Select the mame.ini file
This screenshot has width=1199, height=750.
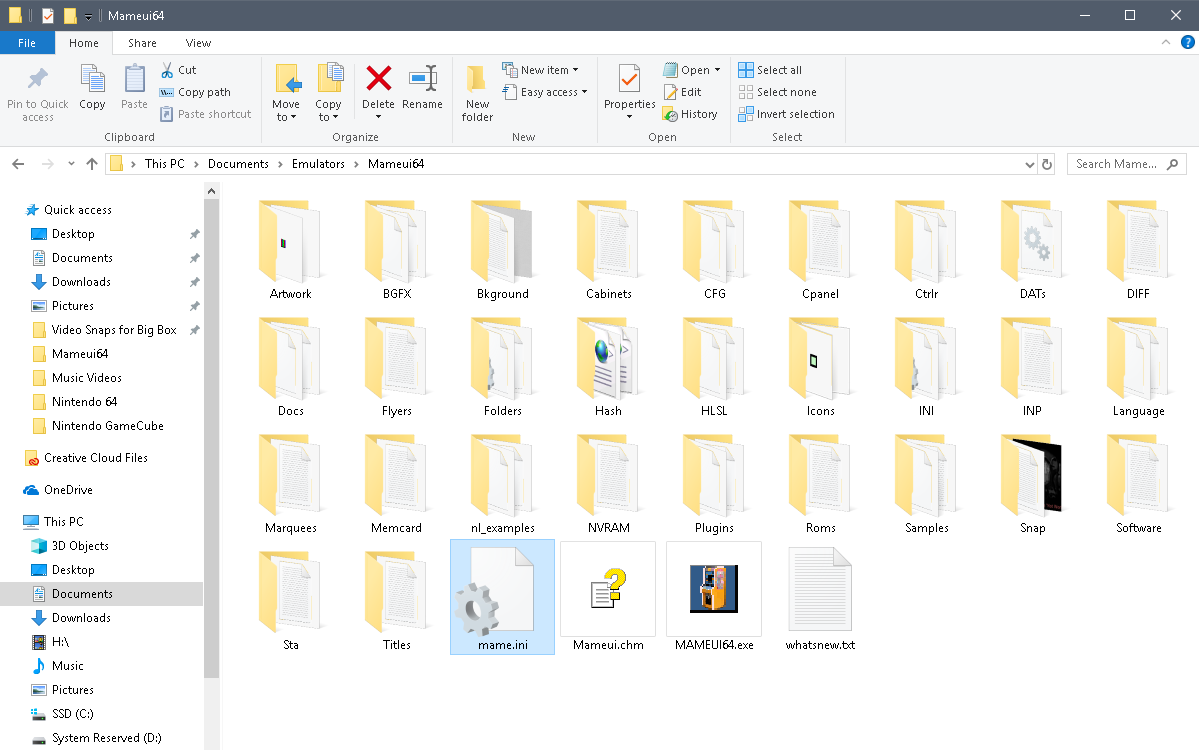[x=502, y=596]
